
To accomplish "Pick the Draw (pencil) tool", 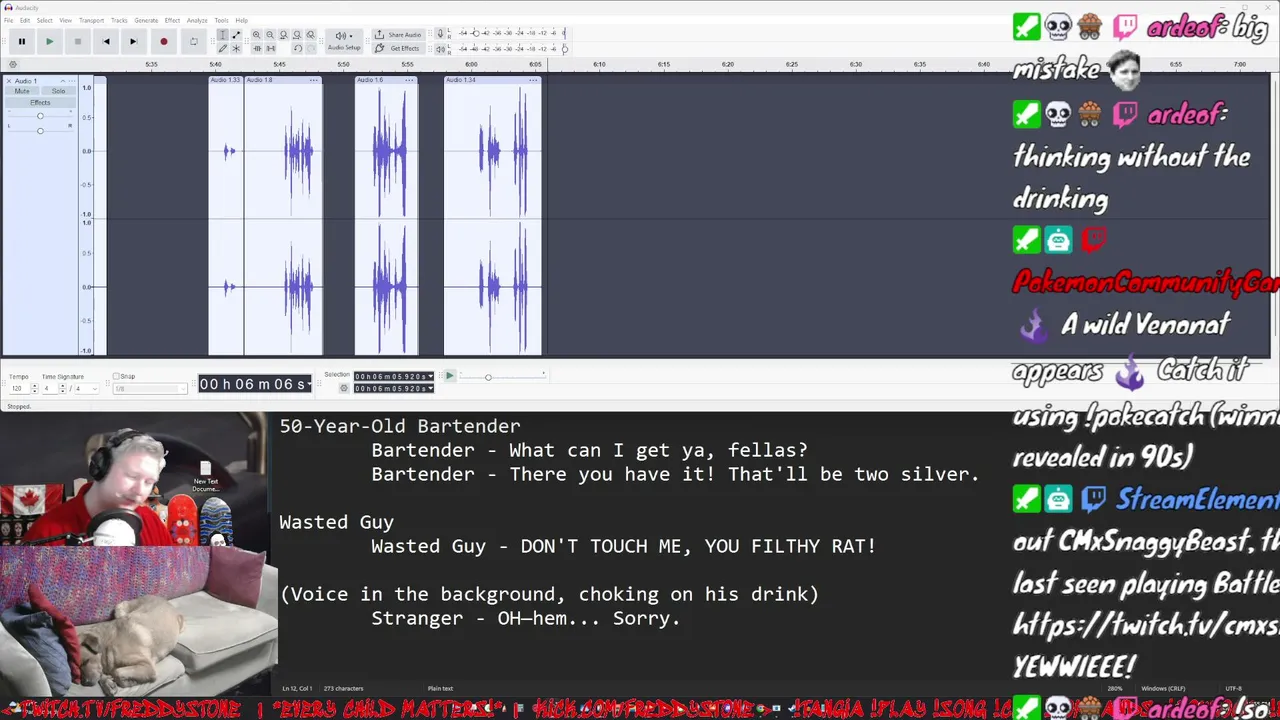I will (223, 48).
